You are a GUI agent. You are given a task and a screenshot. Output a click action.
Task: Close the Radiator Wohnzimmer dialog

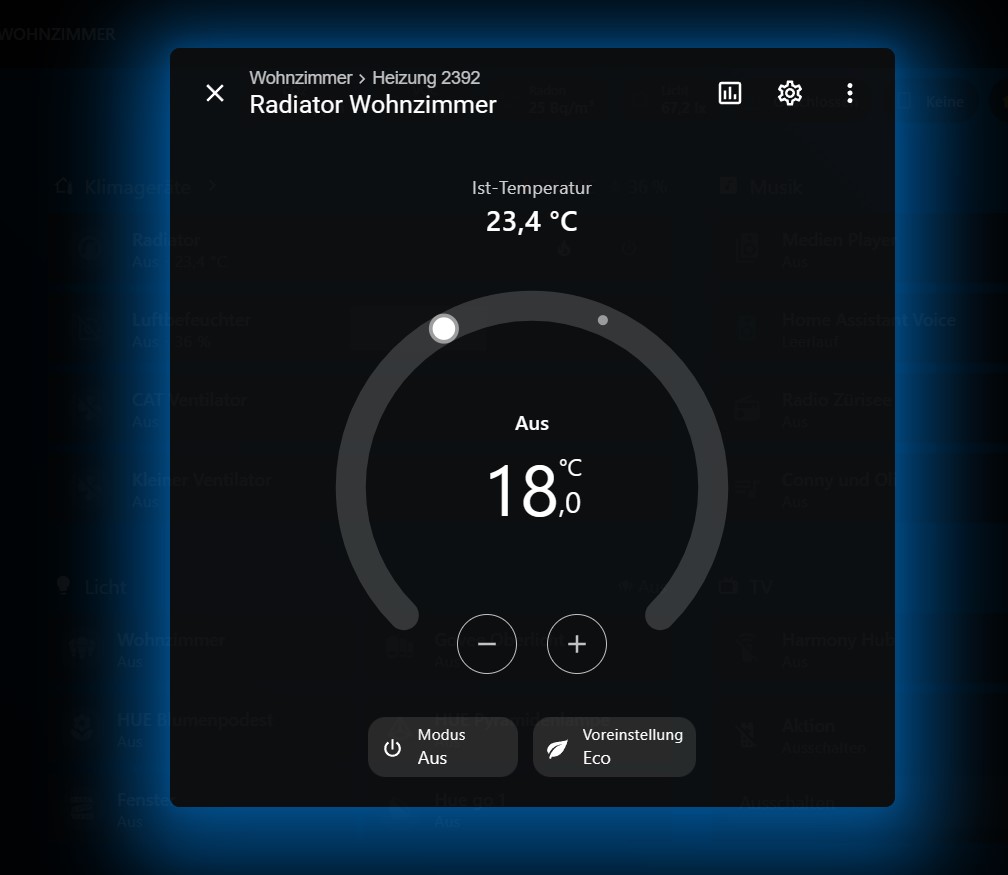click(215, 93)
